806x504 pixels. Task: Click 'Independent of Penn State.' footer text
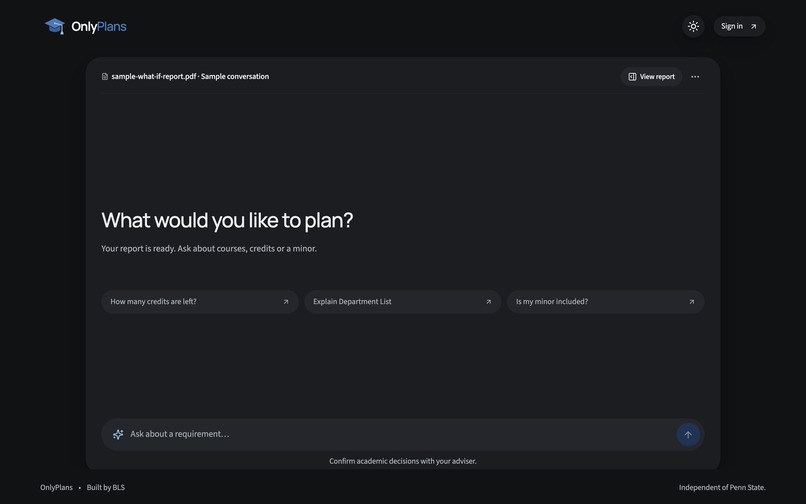point(722,488)
